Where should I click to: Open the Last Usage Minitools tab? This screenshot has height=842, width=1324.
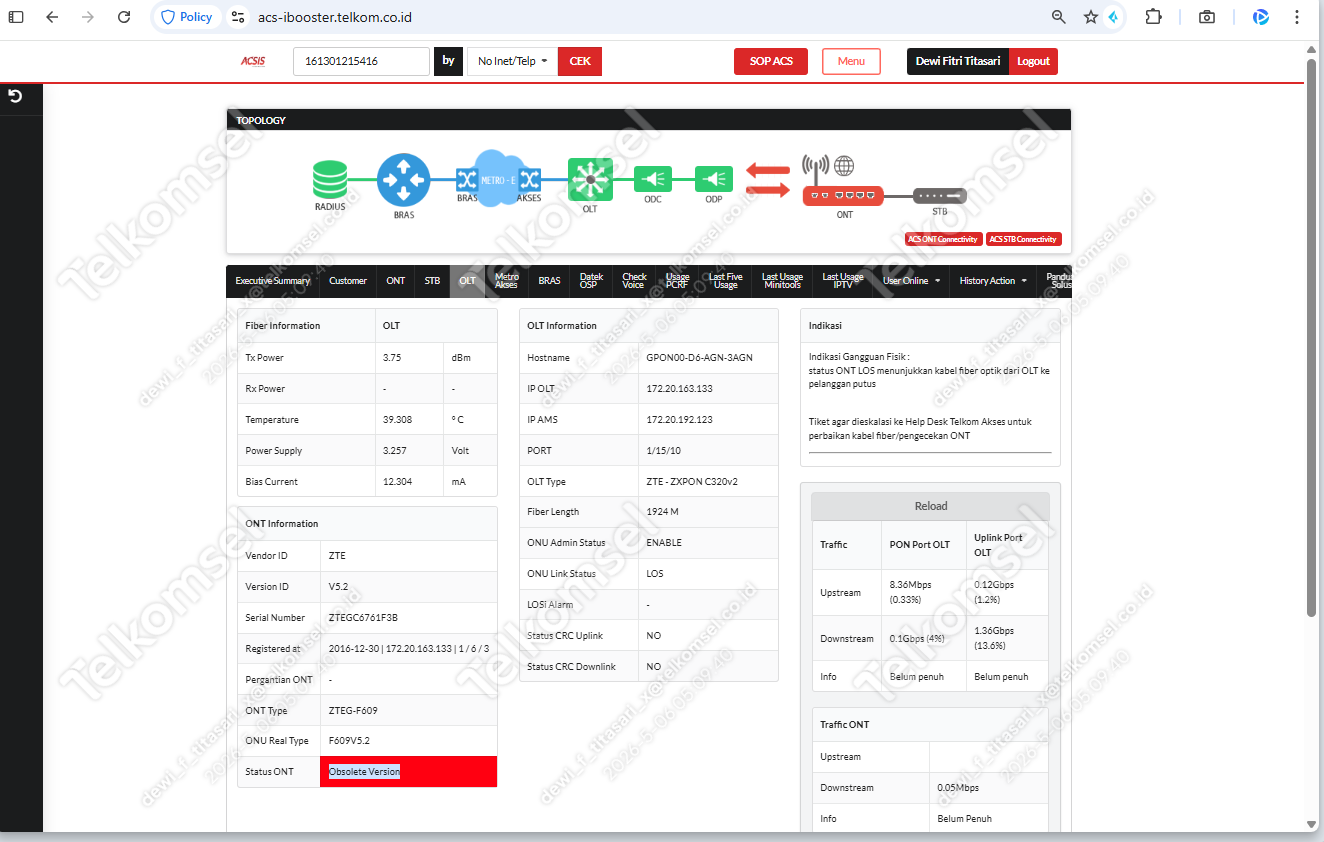pyautogui.click(x=782, y=281)
